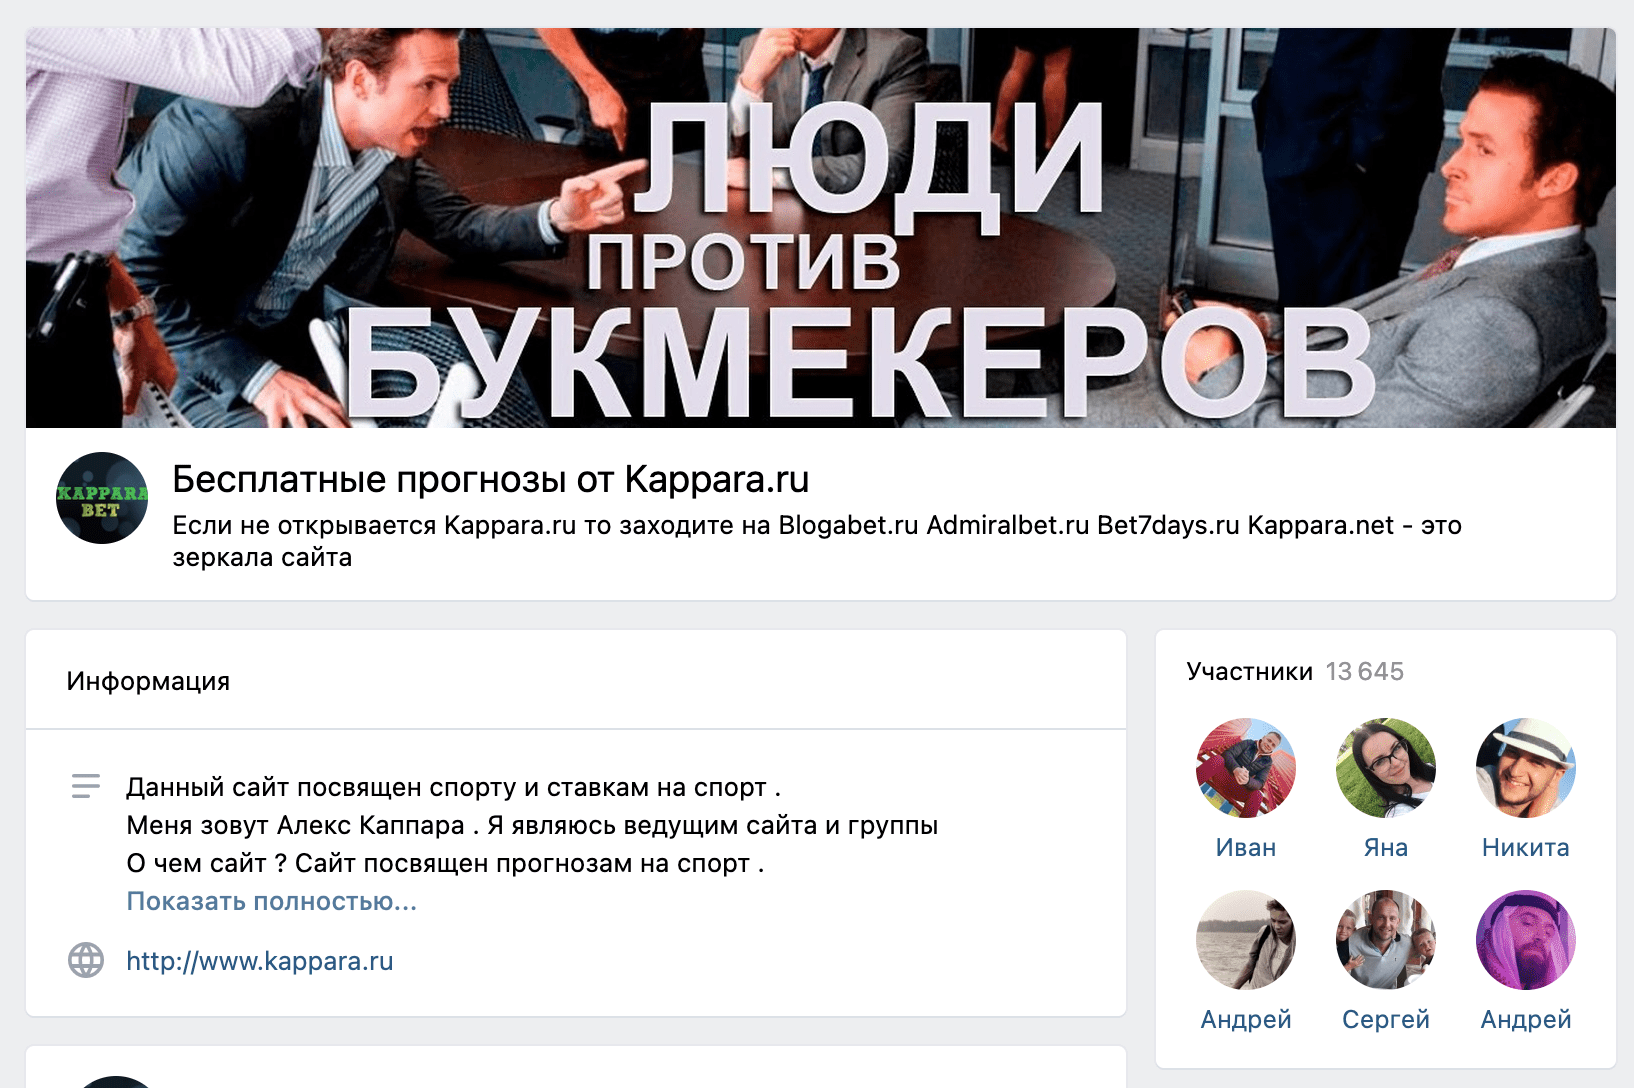Click the description lines icon

coord(86,786)
